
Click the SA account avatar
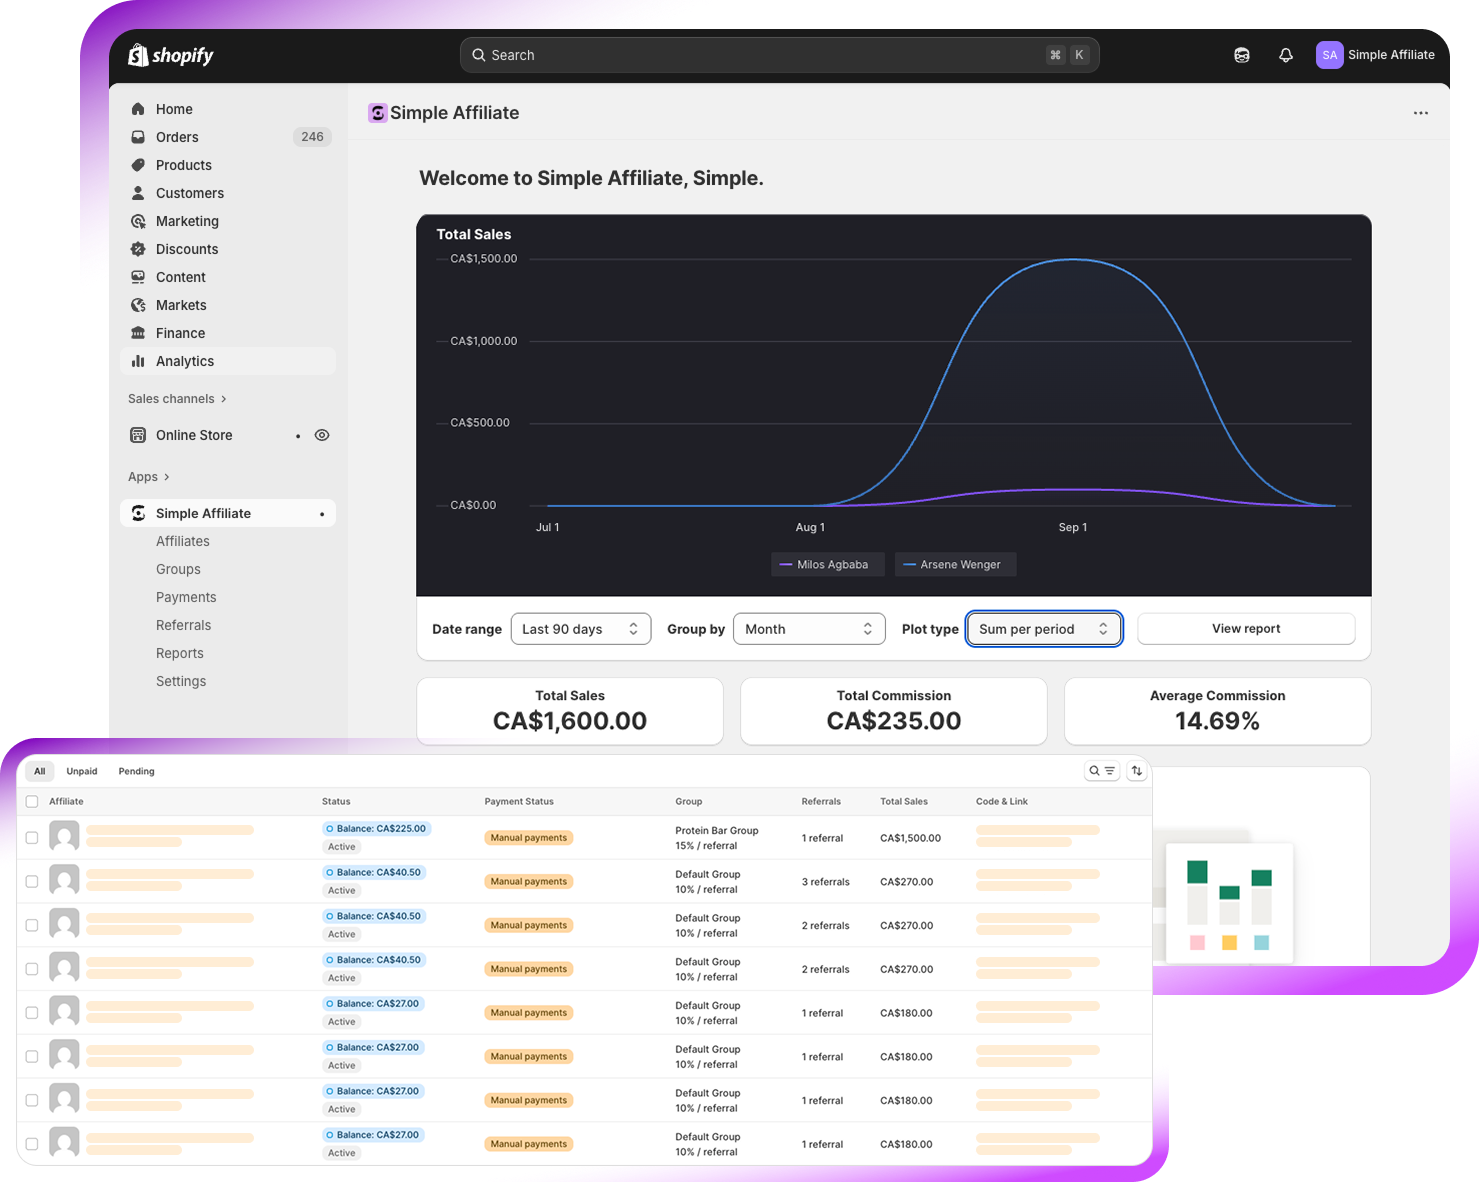[x=1329, y=55]
